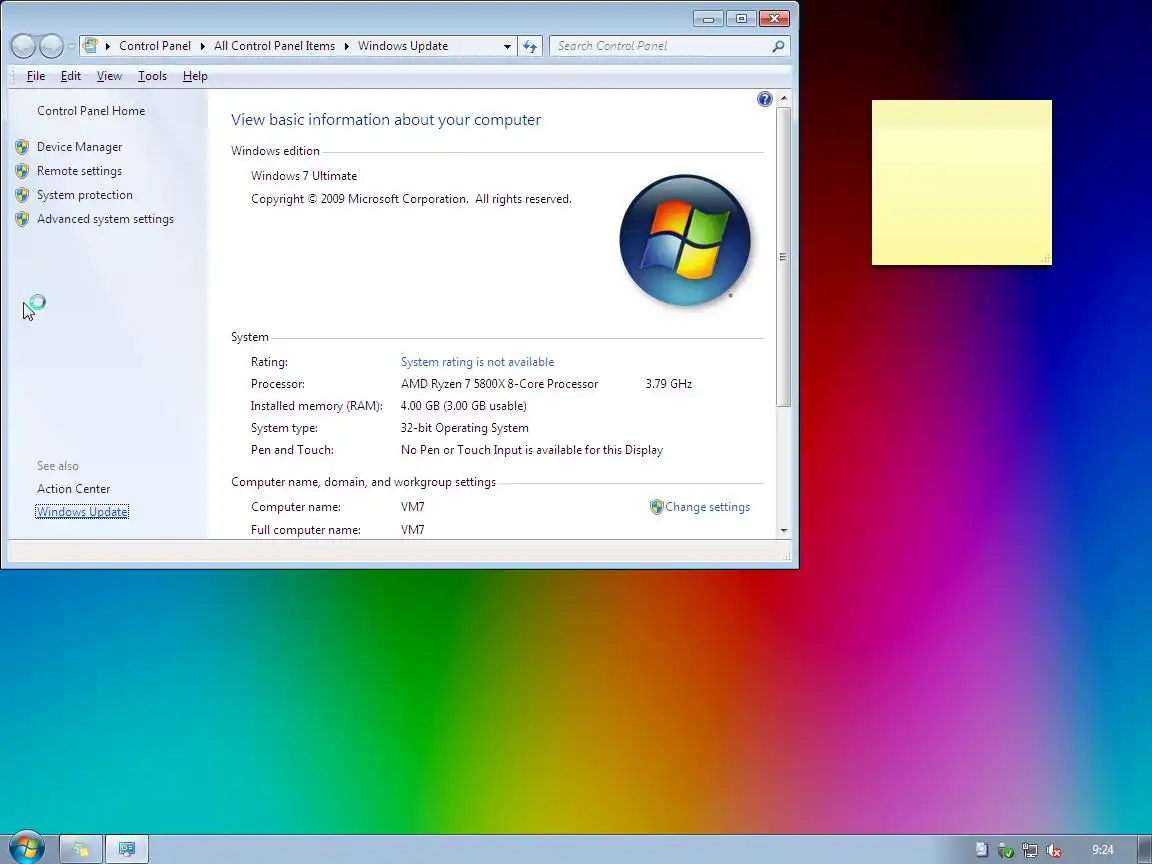The height and width of the screenshot is (864, 1152).
Task: Open the Start menu orb
Action: pos(26,847)
